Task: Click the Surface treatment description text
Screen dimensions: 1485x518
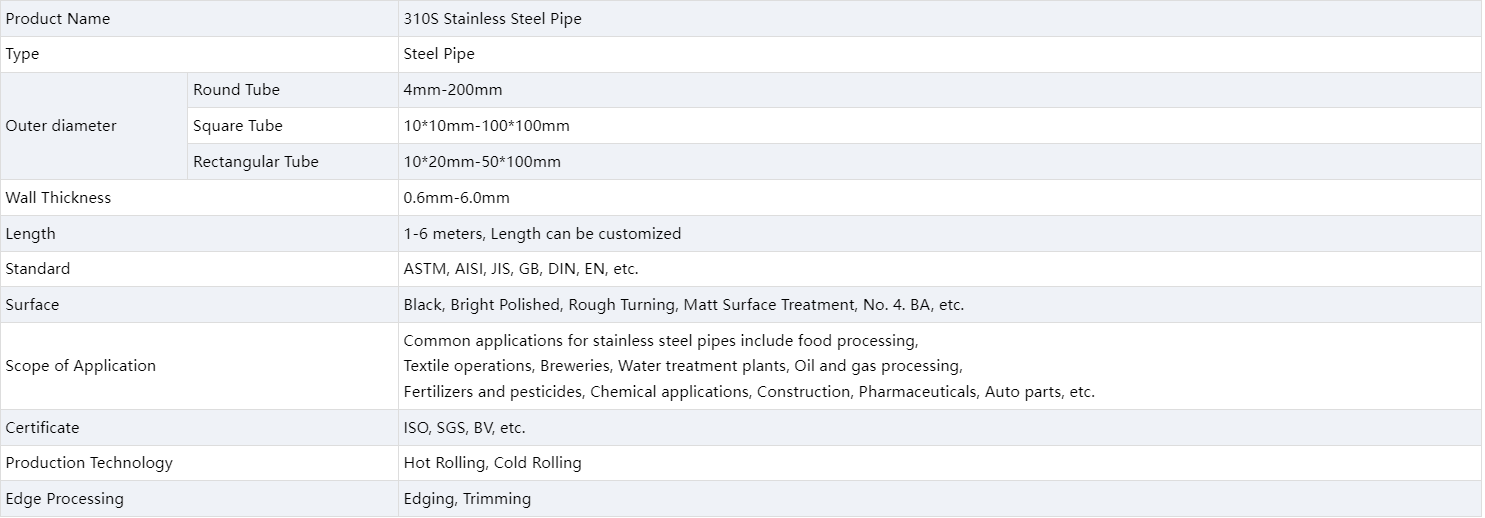Action: [x=683, y=305]
